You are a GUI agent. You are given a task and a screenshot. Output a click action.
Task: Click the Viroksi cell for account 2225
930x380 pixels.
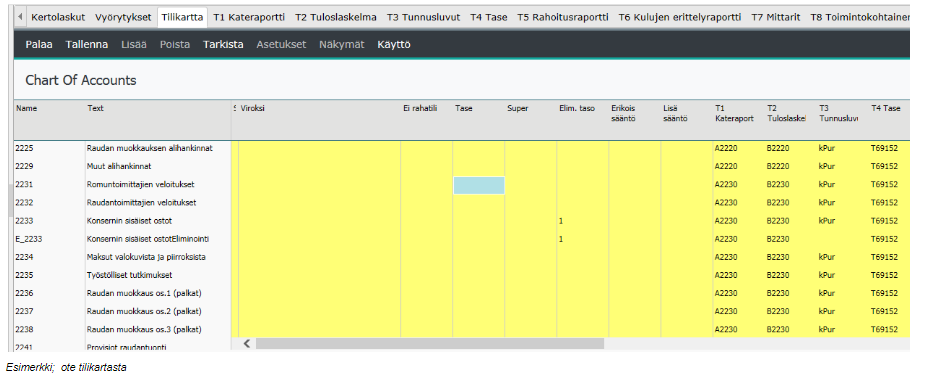click(320, 149)
